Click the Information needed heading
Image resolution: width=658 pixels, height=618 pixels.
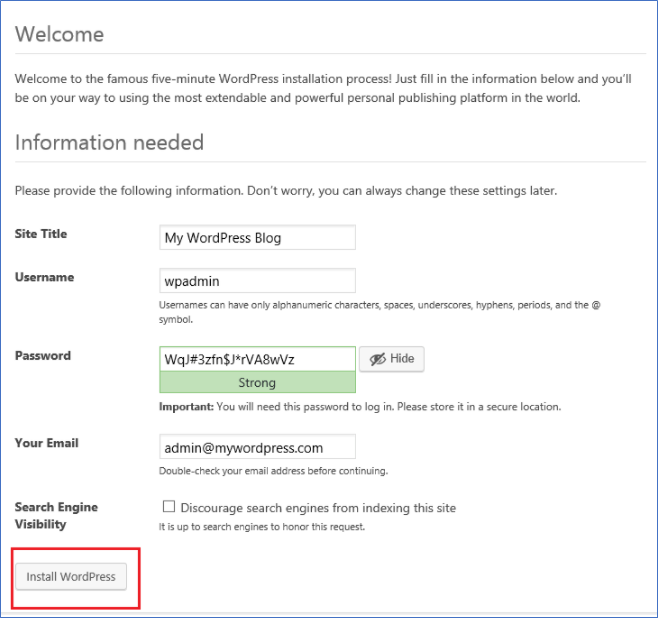tap(109, 142)
